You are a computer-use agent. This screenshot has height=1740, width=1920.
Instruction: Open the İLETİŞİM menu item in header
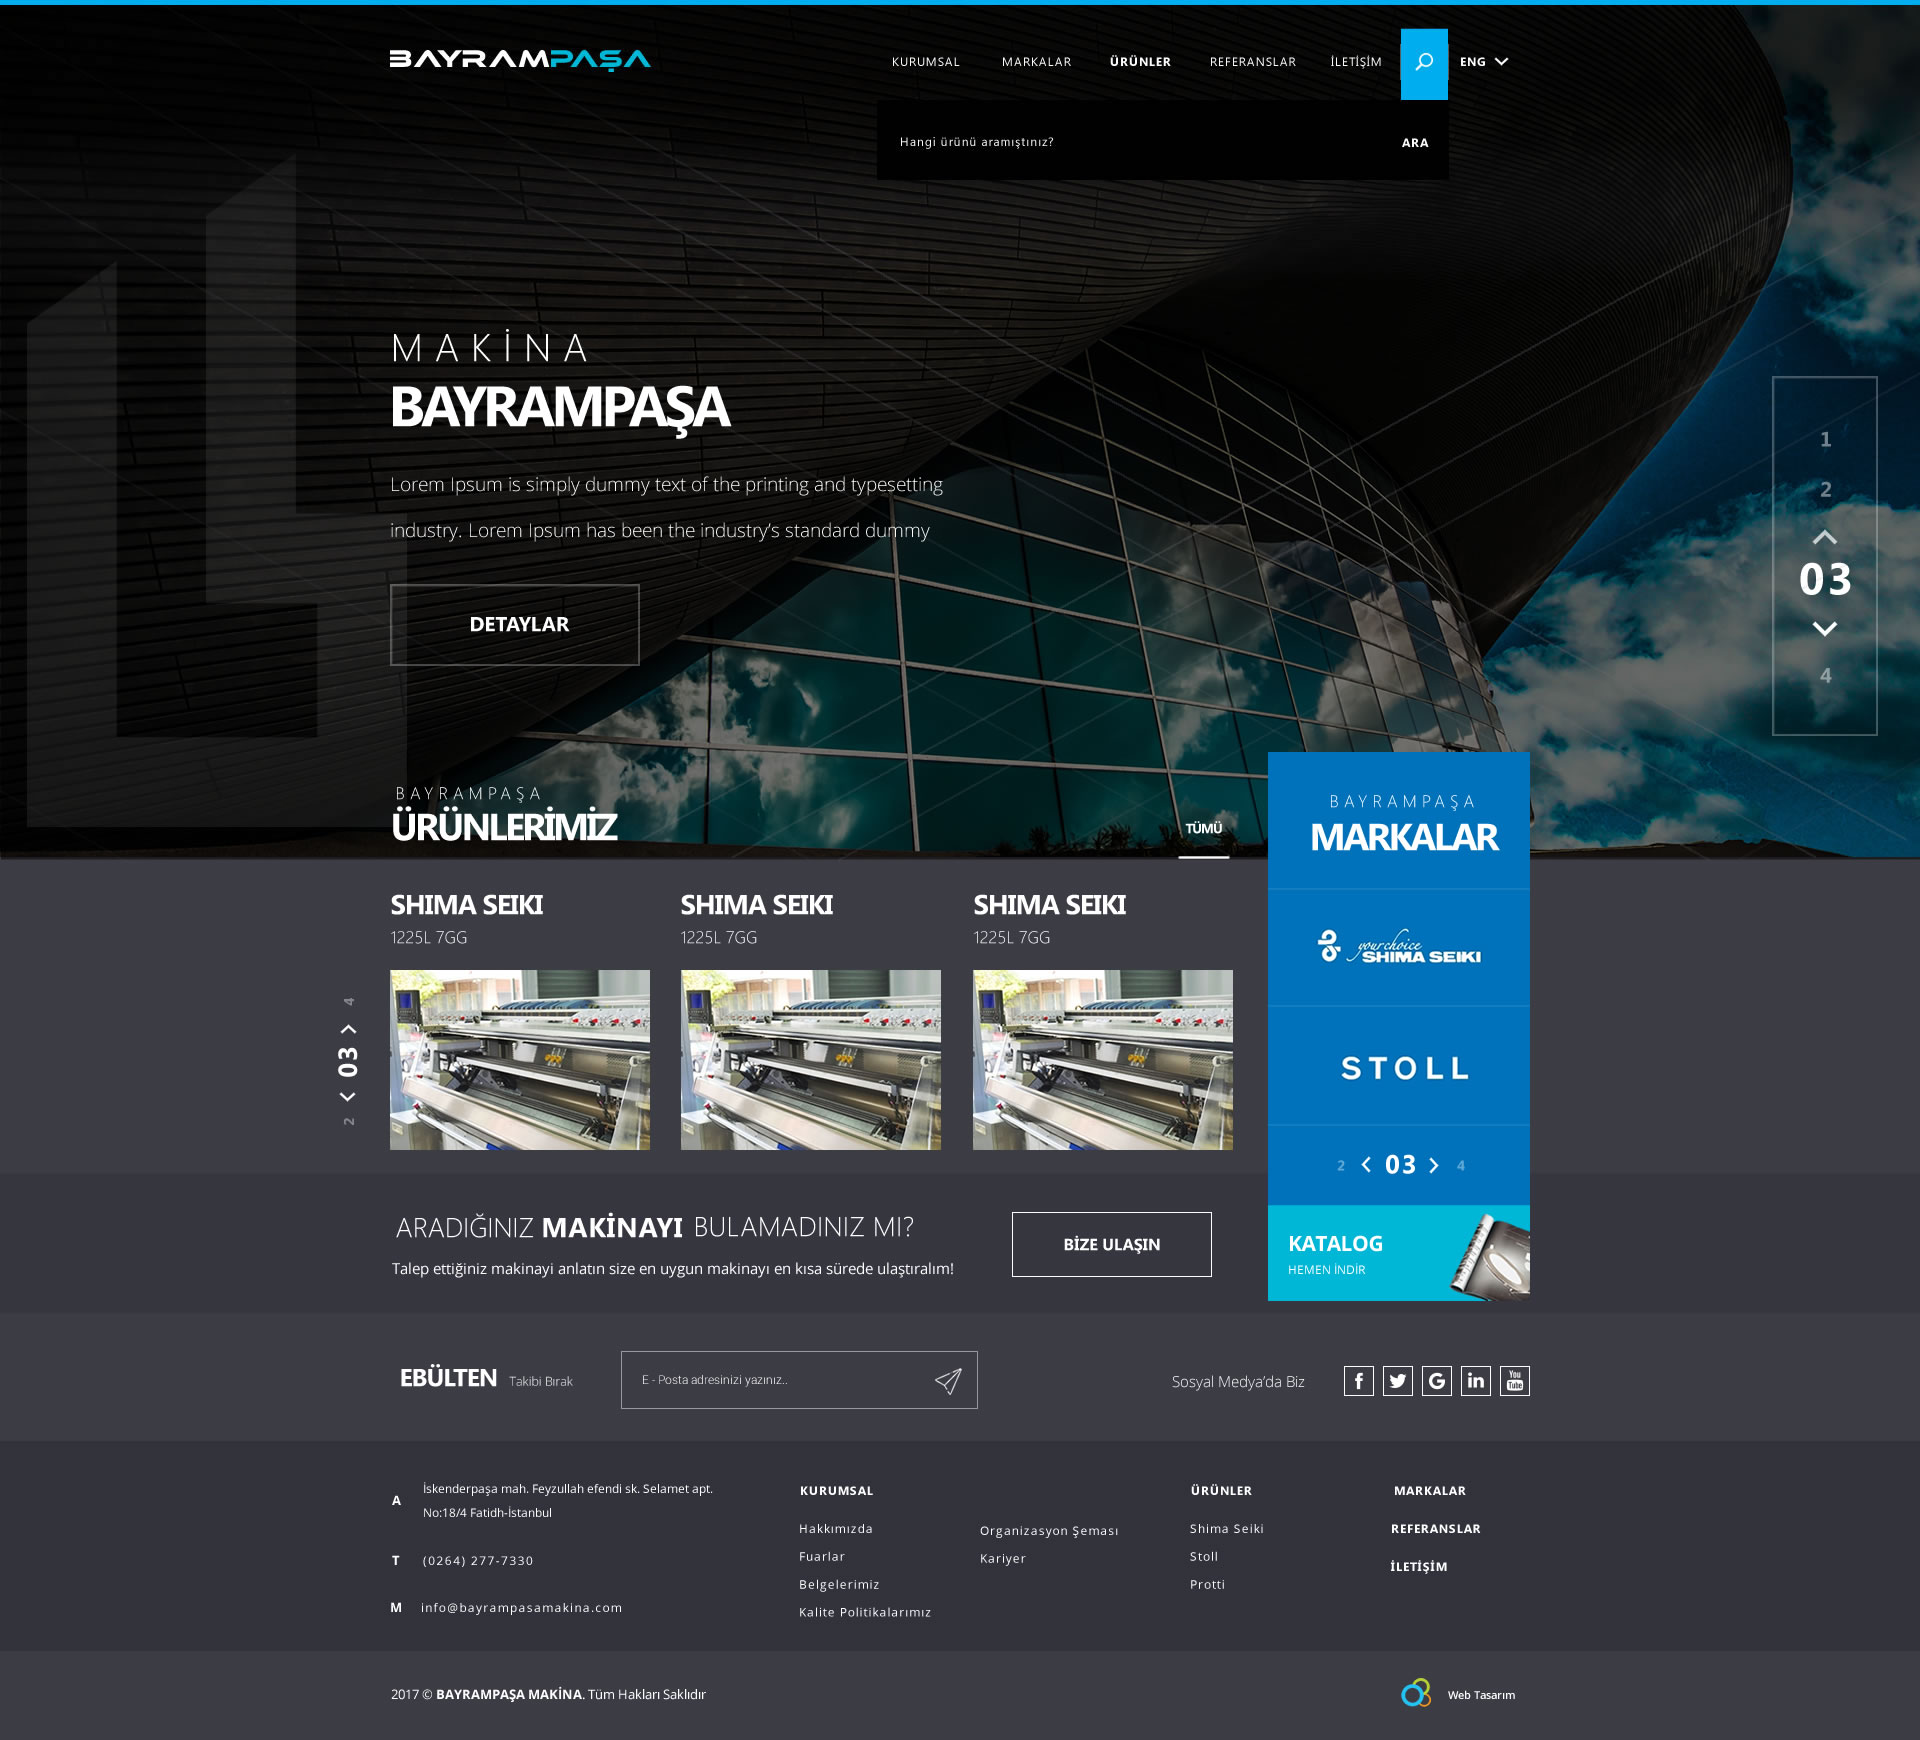click(x=1356, y=62)
